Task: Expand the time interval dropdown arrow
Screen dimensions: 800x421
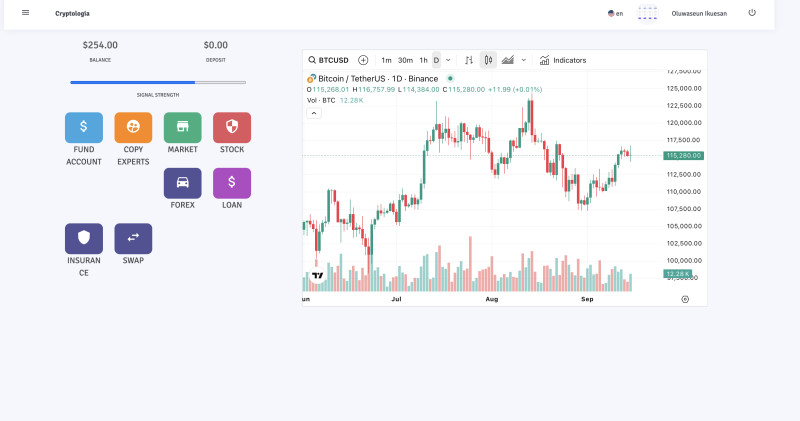Action: [x=448, y=60]
